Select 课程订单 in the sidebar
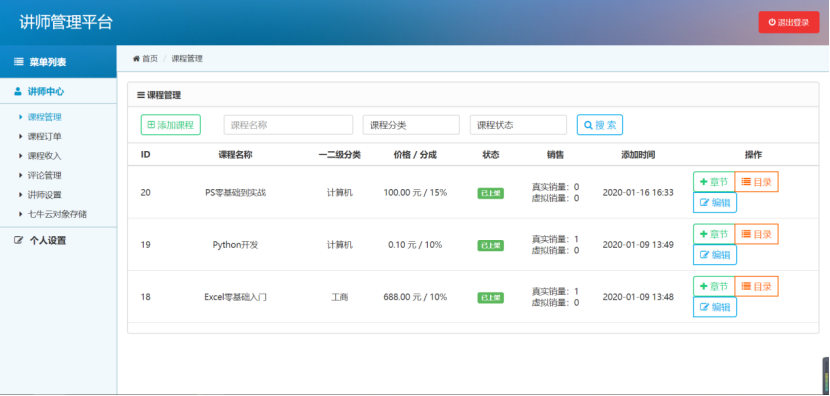 pyautogui.click(x=44, y=137)
